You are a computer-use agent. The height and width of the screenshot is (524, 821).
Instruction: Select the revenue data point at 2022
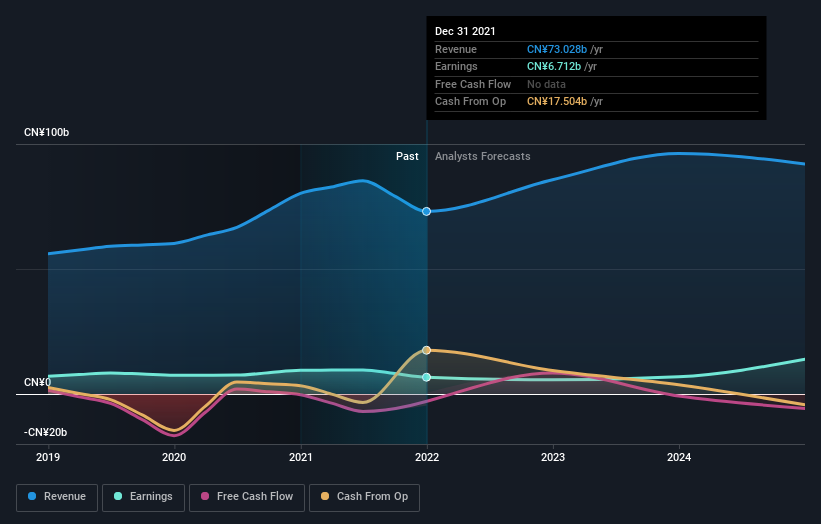coord(426,211)
